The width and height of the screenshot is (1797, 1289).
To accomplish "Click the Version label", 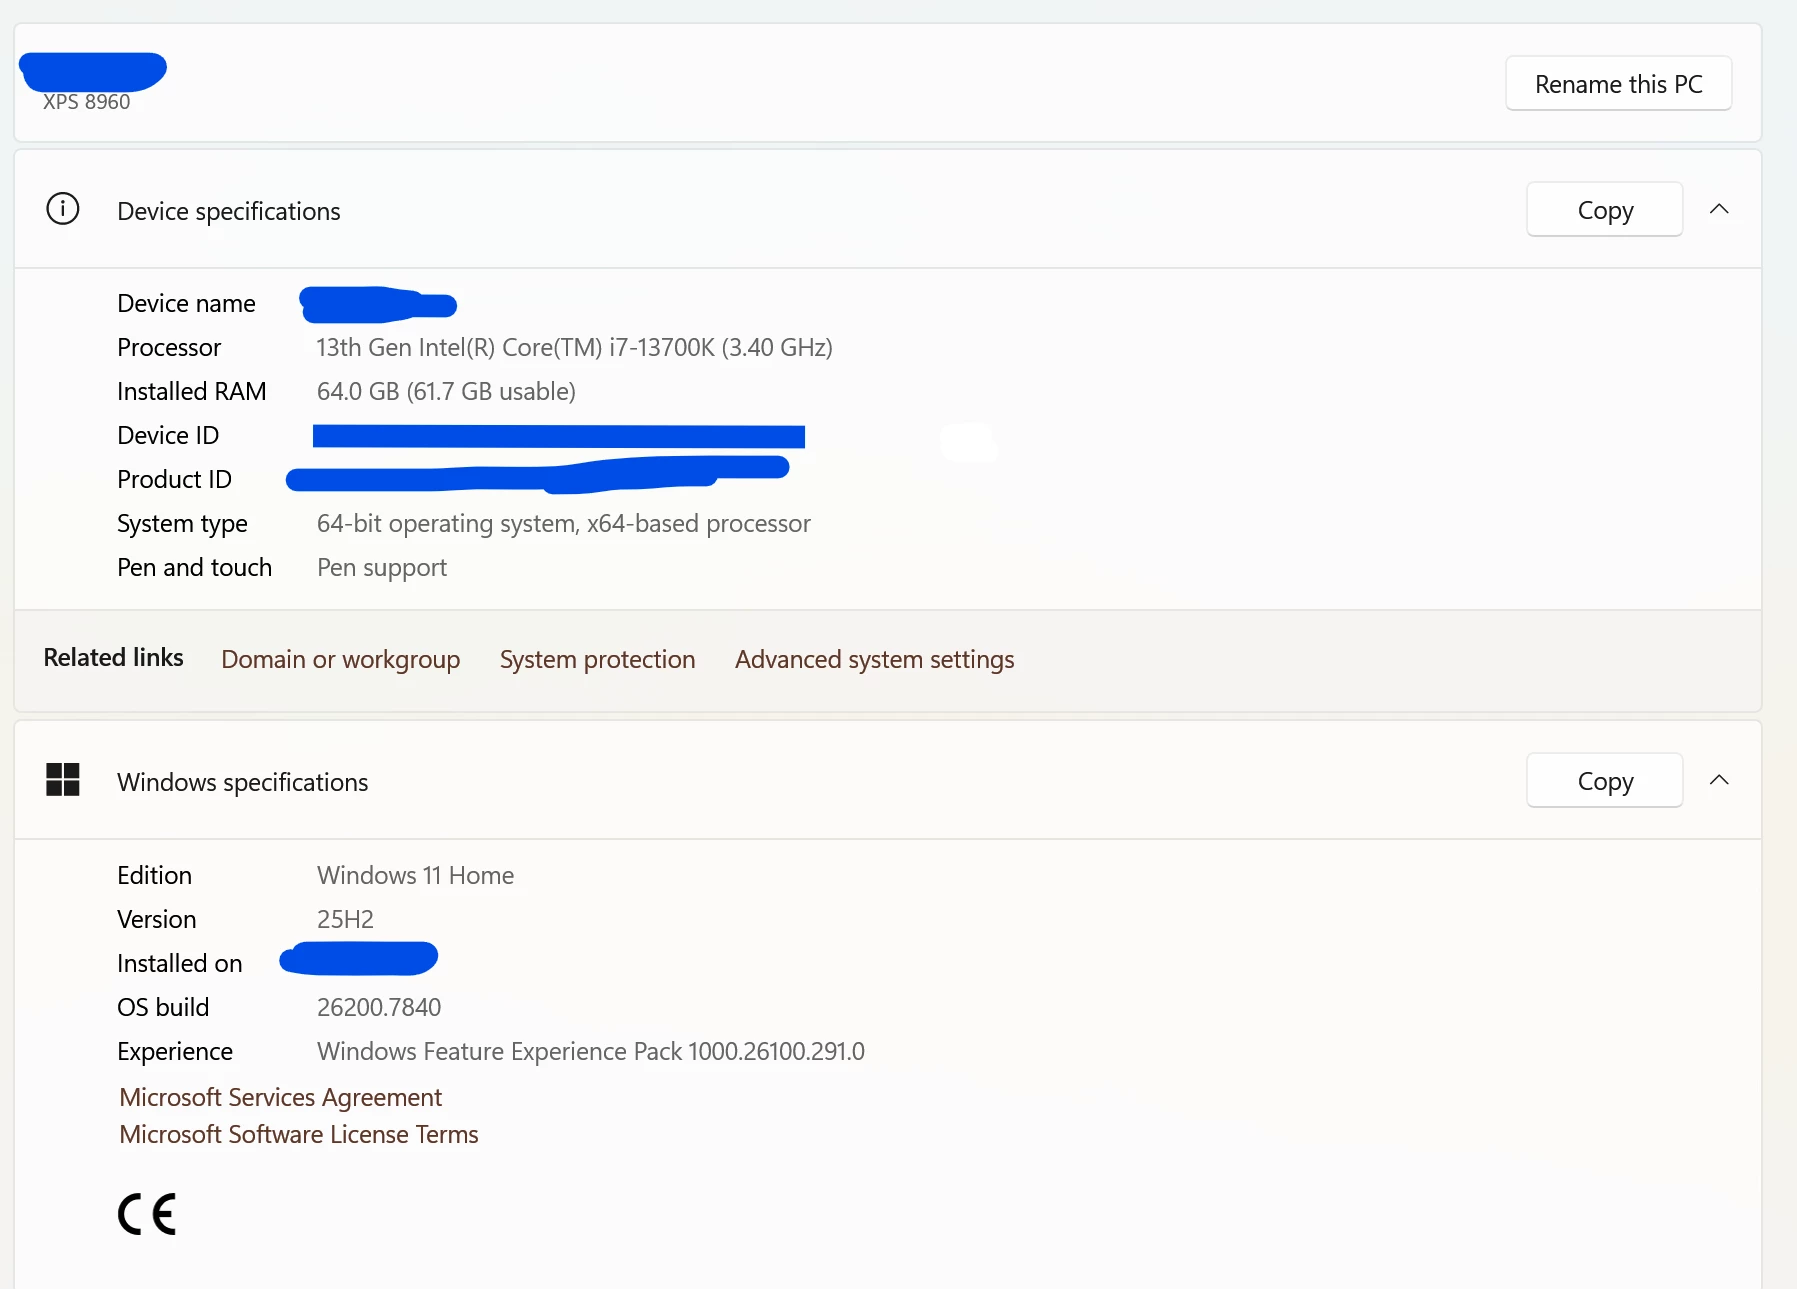I will (157, 919).
